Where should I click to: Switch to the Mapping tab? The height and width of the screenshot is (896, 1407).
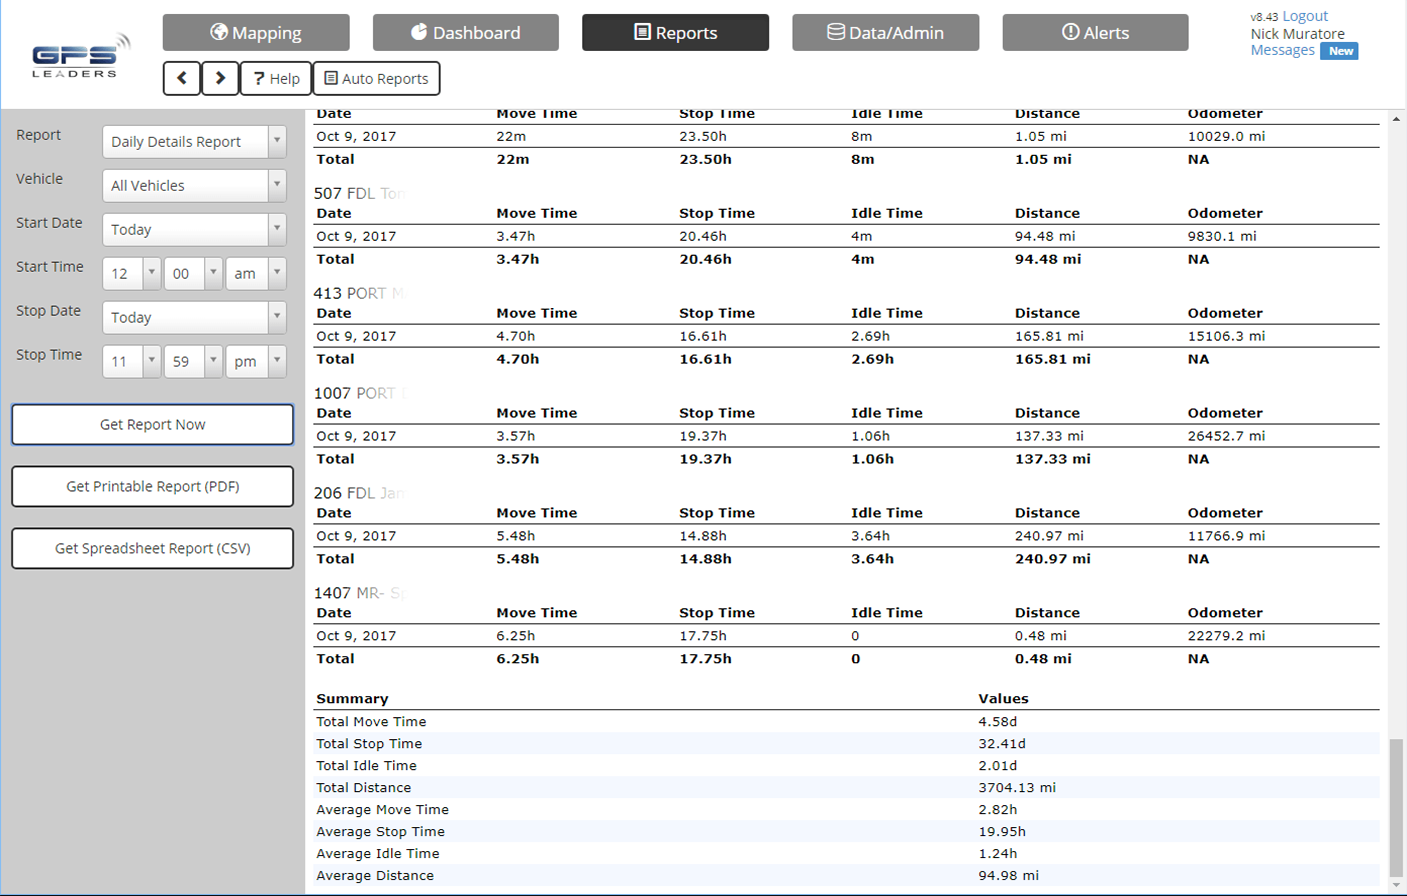(256, 32)
